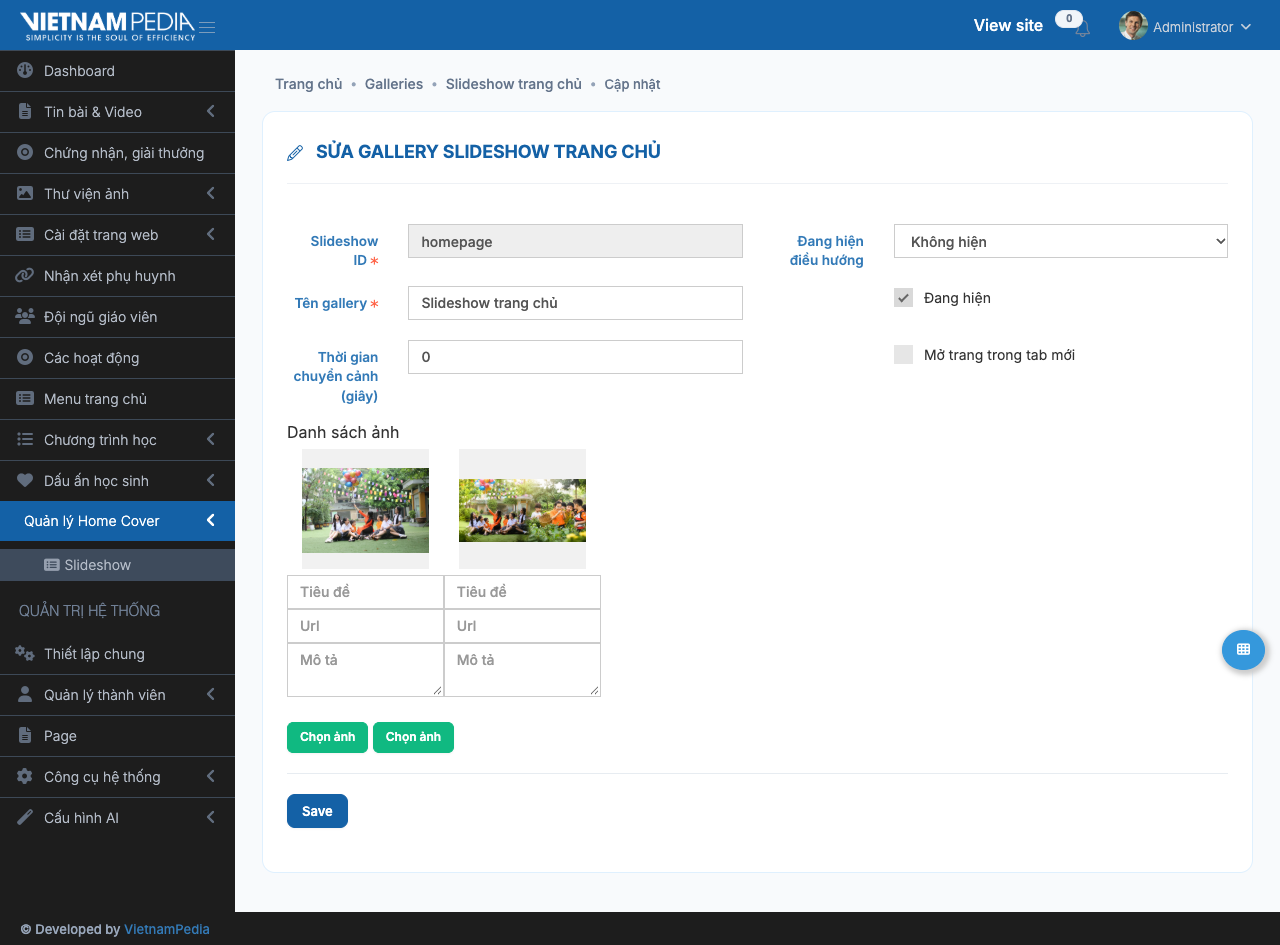Click the Thời gian chuyển cảnh input
Image resolution: width=1280 pixels, height=945 pixels.
[x=575, y=357]
